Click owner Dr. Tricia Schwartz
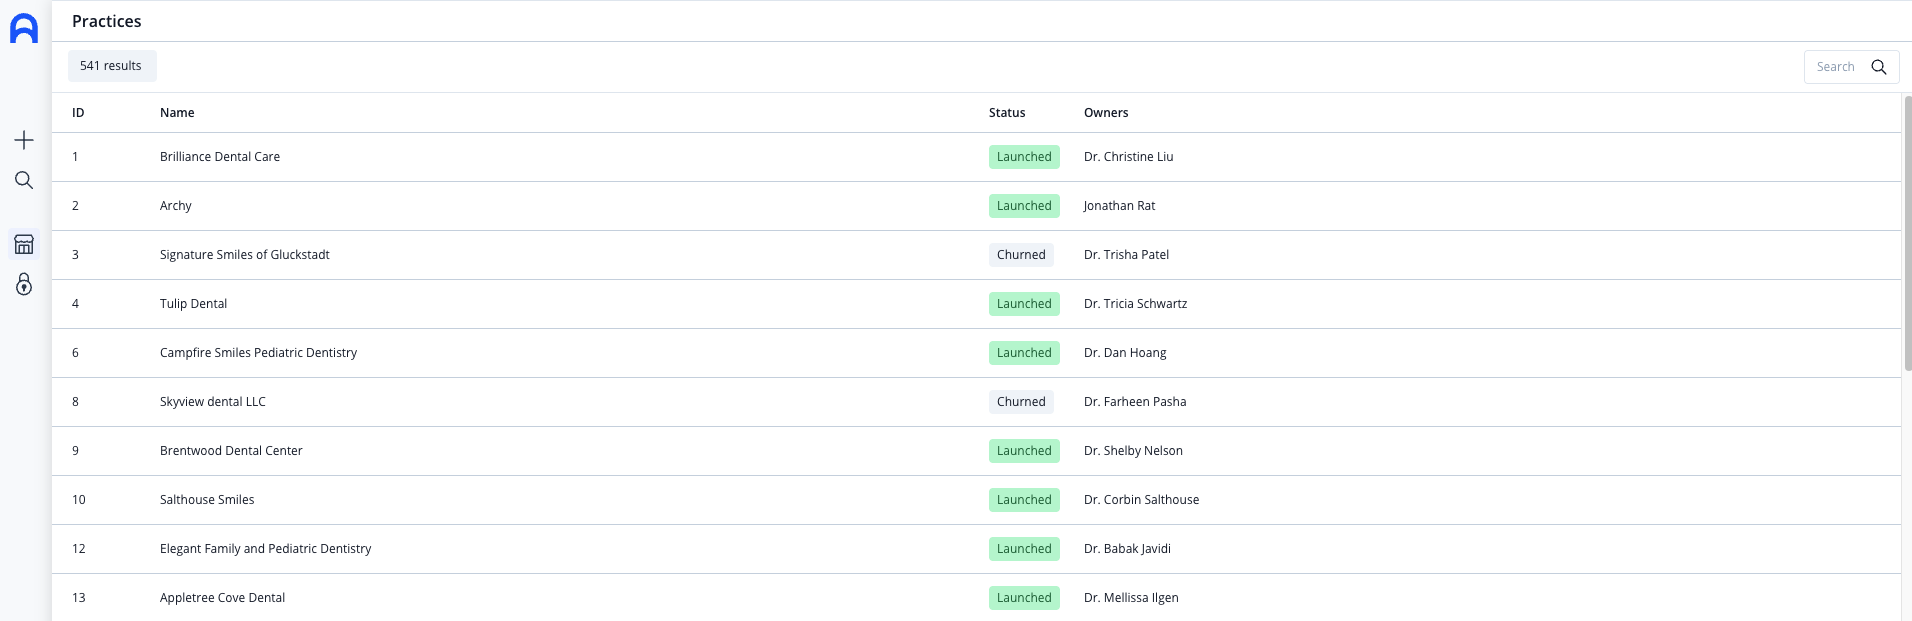 coord(1136,304)
